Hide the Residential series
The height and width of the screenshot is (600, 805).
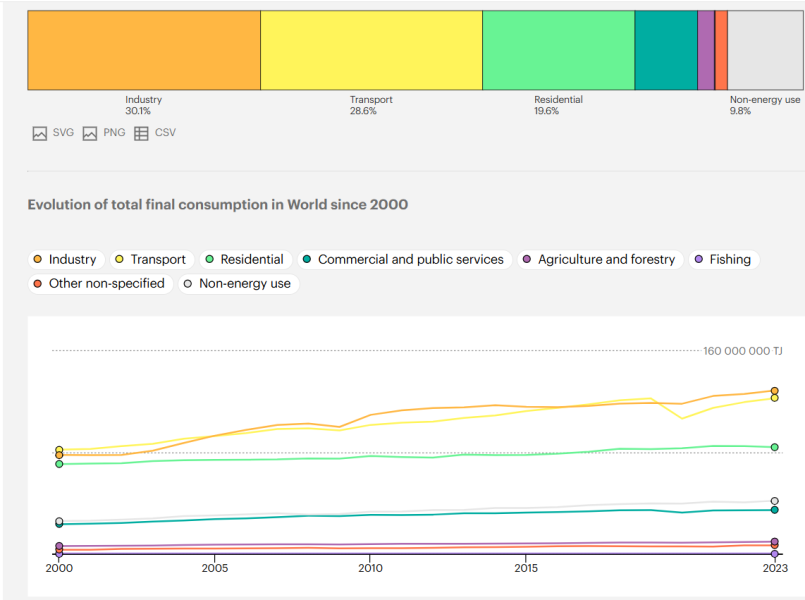pos(244,259)
